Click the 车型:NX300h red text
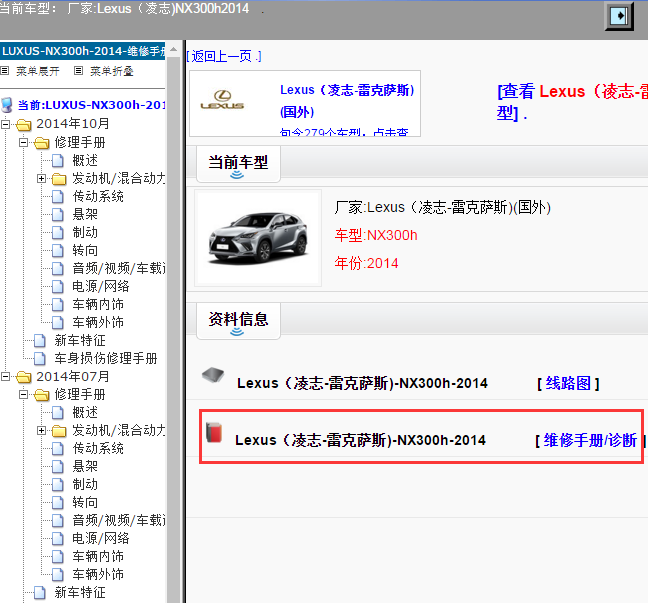 point(376,236)
